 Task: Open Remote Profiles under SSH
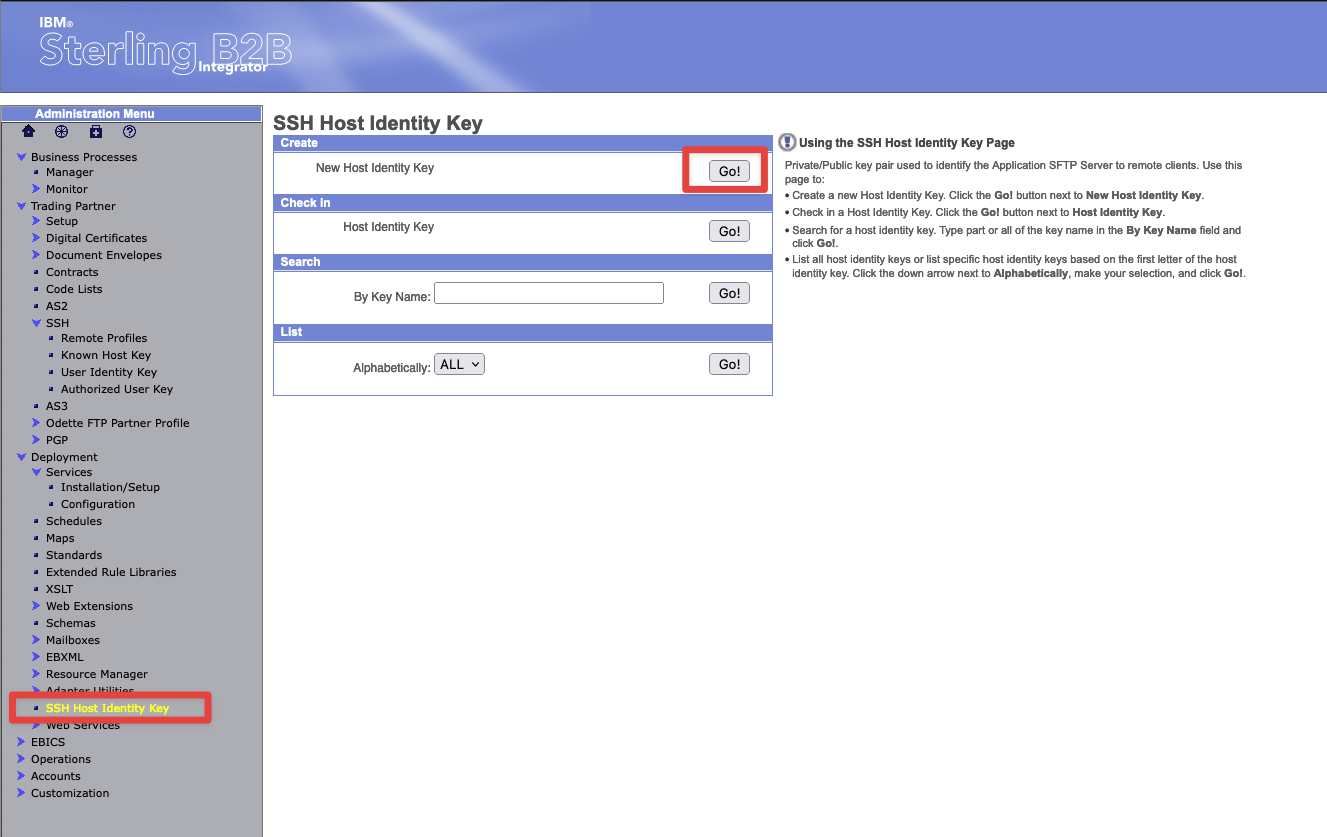[x=104, y=338]
